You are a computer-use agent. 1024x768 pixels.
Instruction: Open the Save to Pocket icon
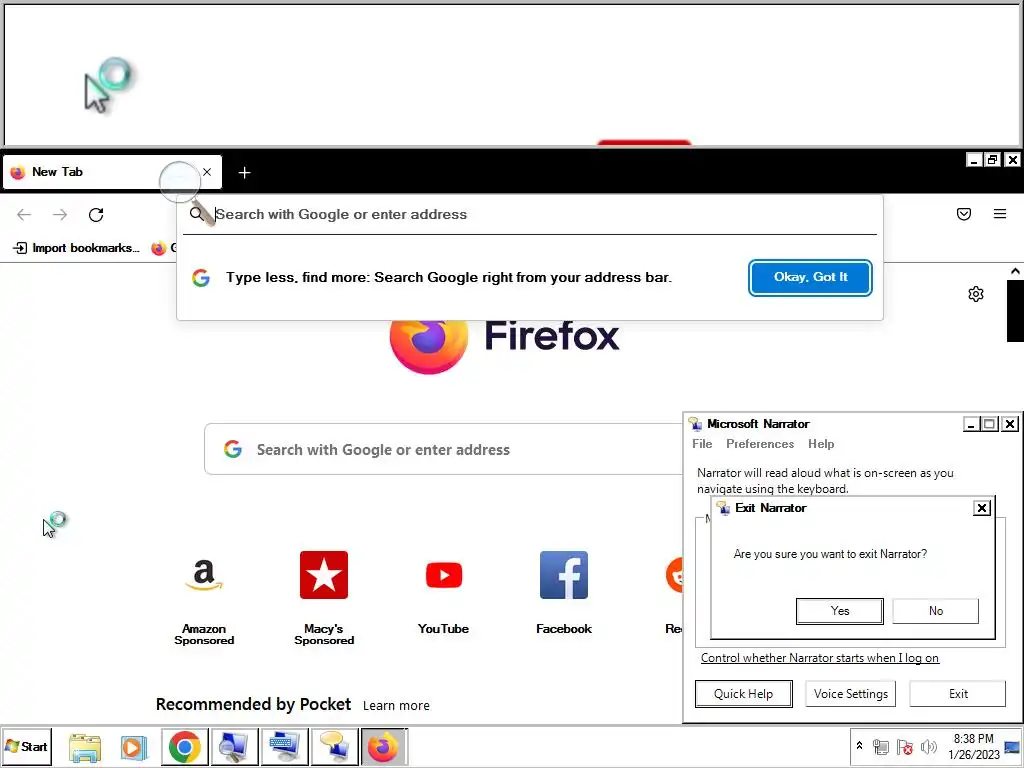[964, 214]
